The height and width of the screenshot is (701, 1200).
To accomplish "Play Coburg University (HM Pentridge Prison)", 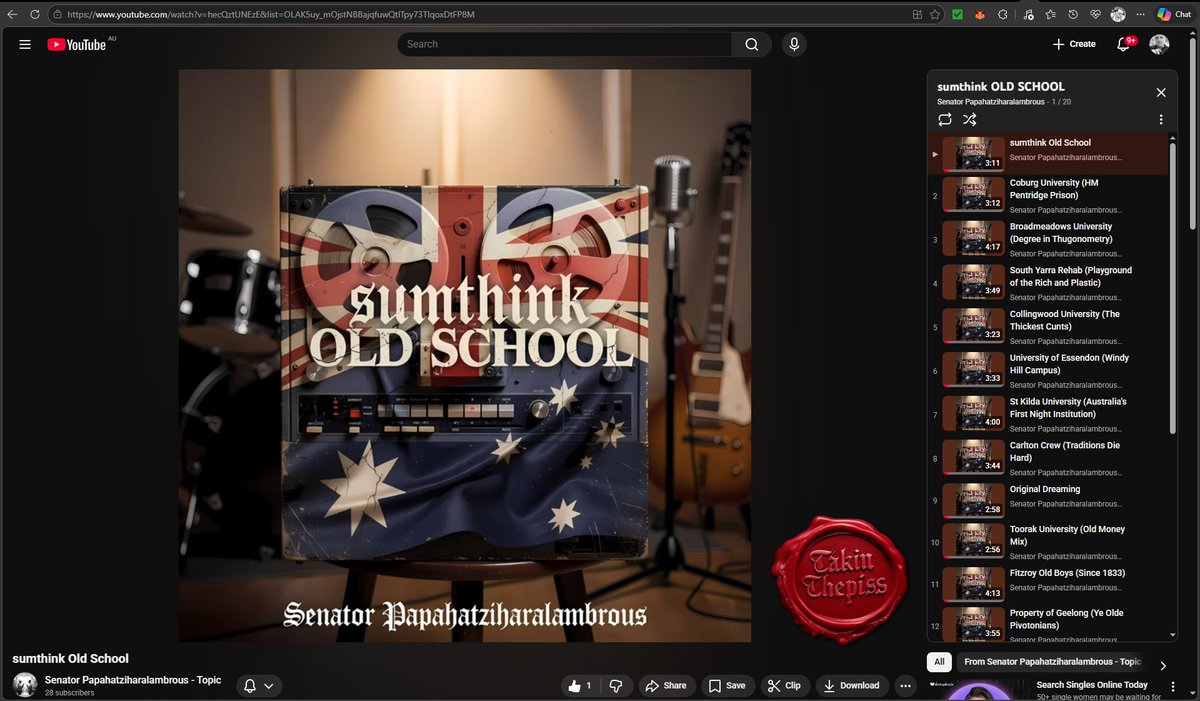I will pos(1047,195).
